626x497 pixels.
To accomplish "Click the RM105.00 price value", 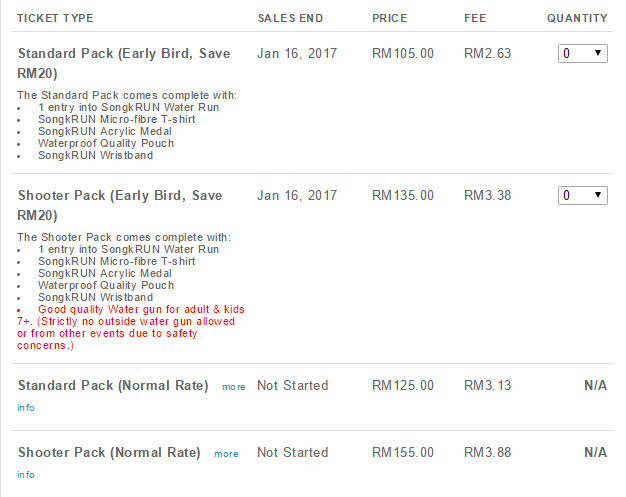I will coord(403,53).
